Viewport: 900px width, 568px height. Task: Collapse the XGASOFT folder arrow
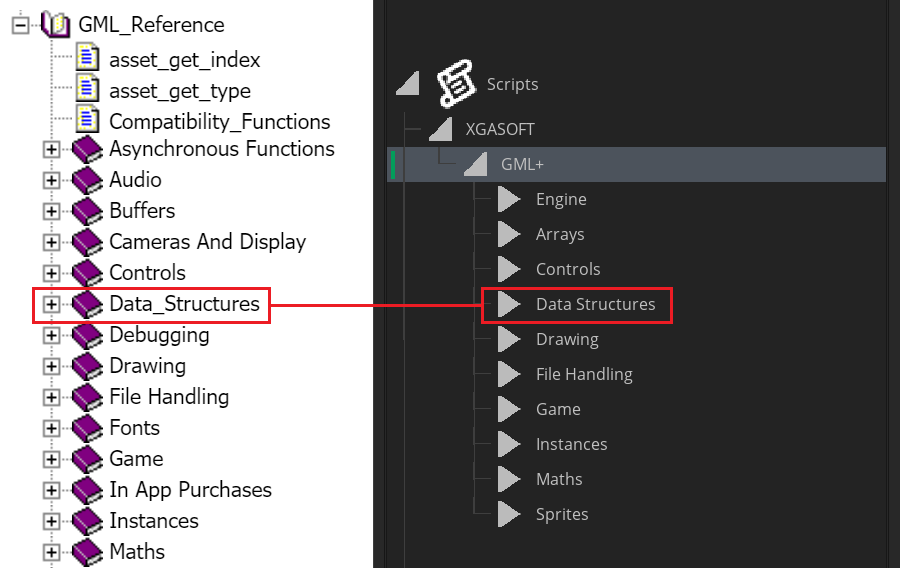(441, 129)
